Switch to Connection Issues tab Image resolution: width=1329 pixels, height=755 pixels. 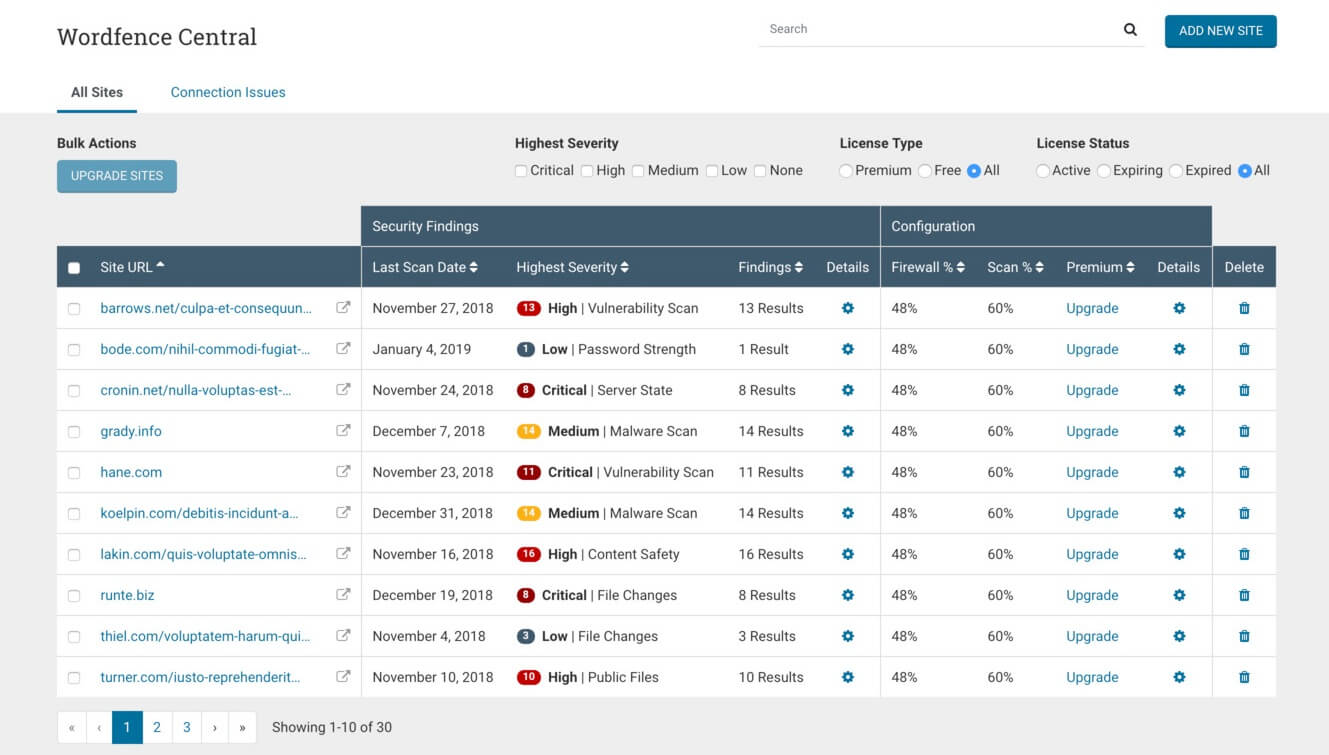click(228, 92)
